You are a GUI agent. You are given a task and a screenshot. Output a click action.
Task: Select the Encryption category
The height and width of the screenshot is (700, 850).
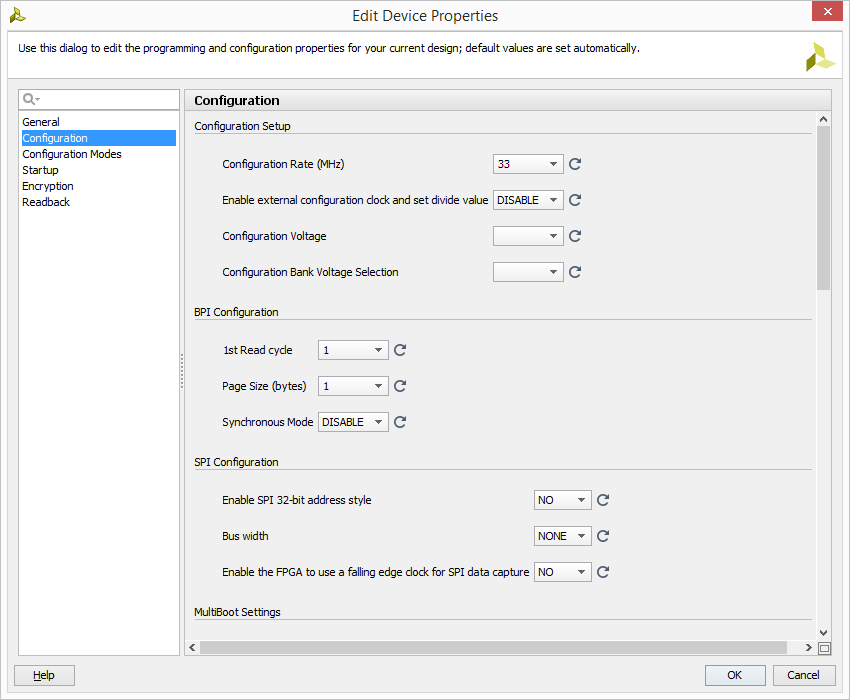pyautogui.click(x=99, y=186)
